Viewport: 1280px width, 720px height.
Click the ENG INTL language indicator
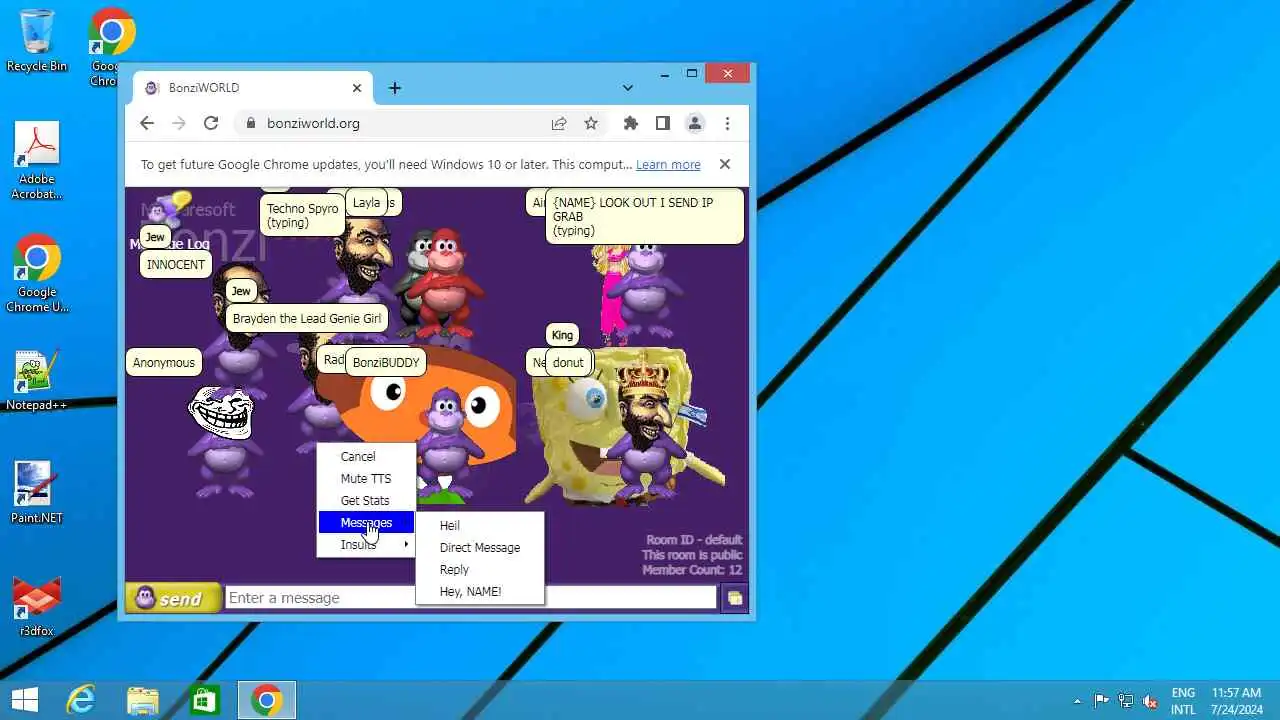click(x=1183, y=701)
